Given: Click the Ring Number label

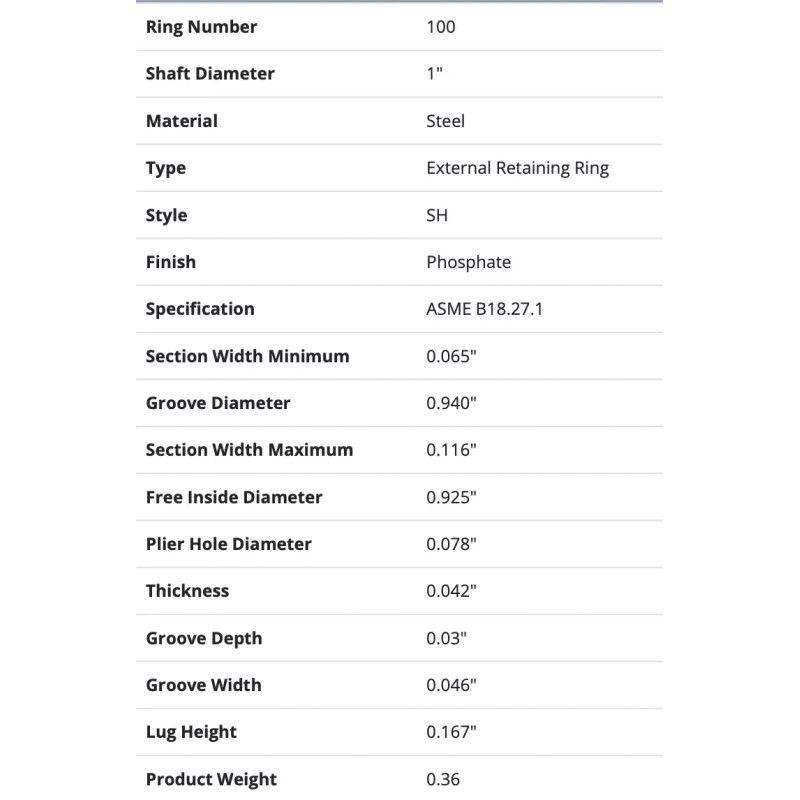Looking at the screenshot, I should (201, 27).
